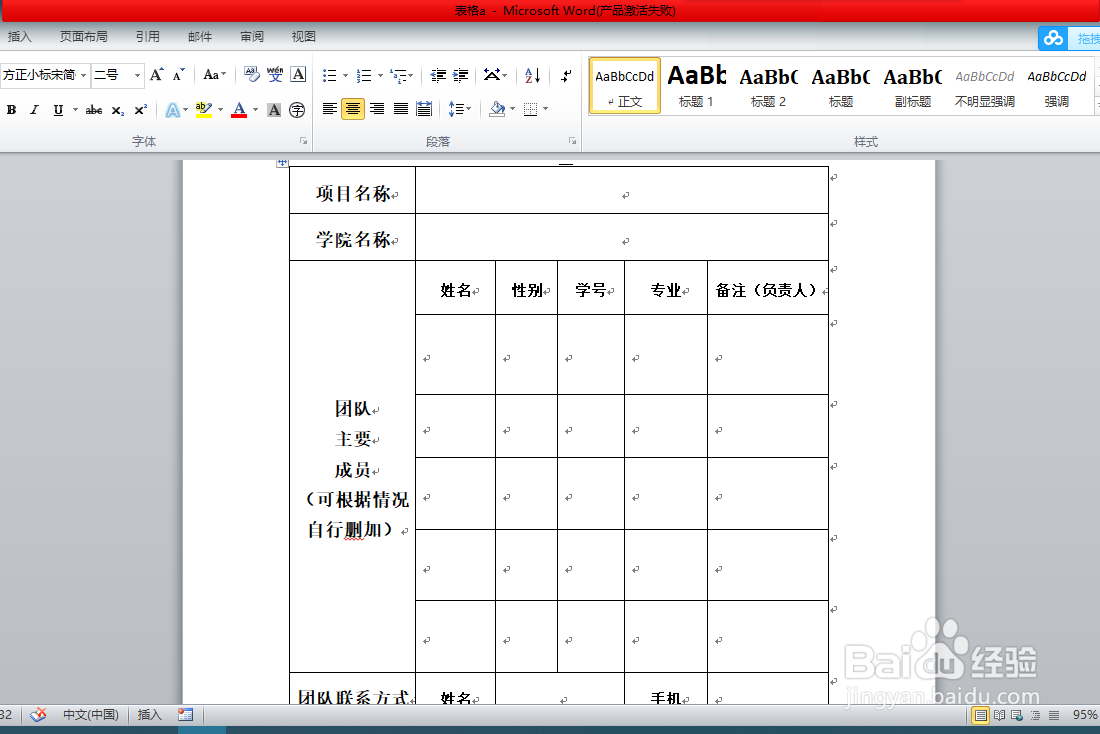Screen dimensions: 1100x734
Task: Toggle the 插入 overtype mode in status bar
Action: [x=148, y=715]
